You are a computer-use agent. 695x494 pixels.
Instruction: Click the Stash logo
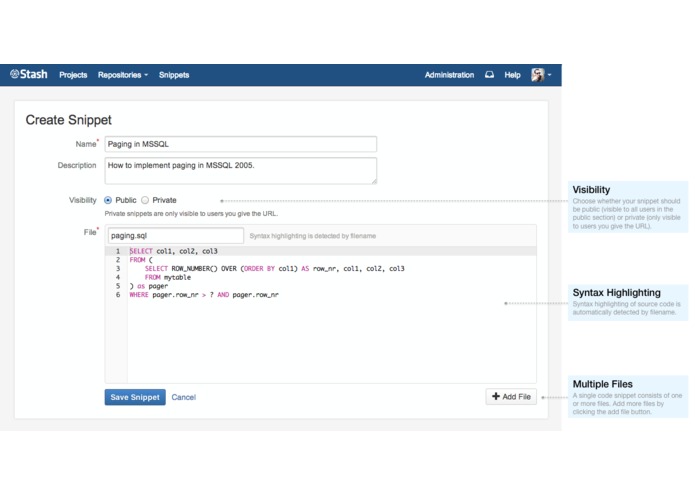pyautogui.click(x=29, y=74)
